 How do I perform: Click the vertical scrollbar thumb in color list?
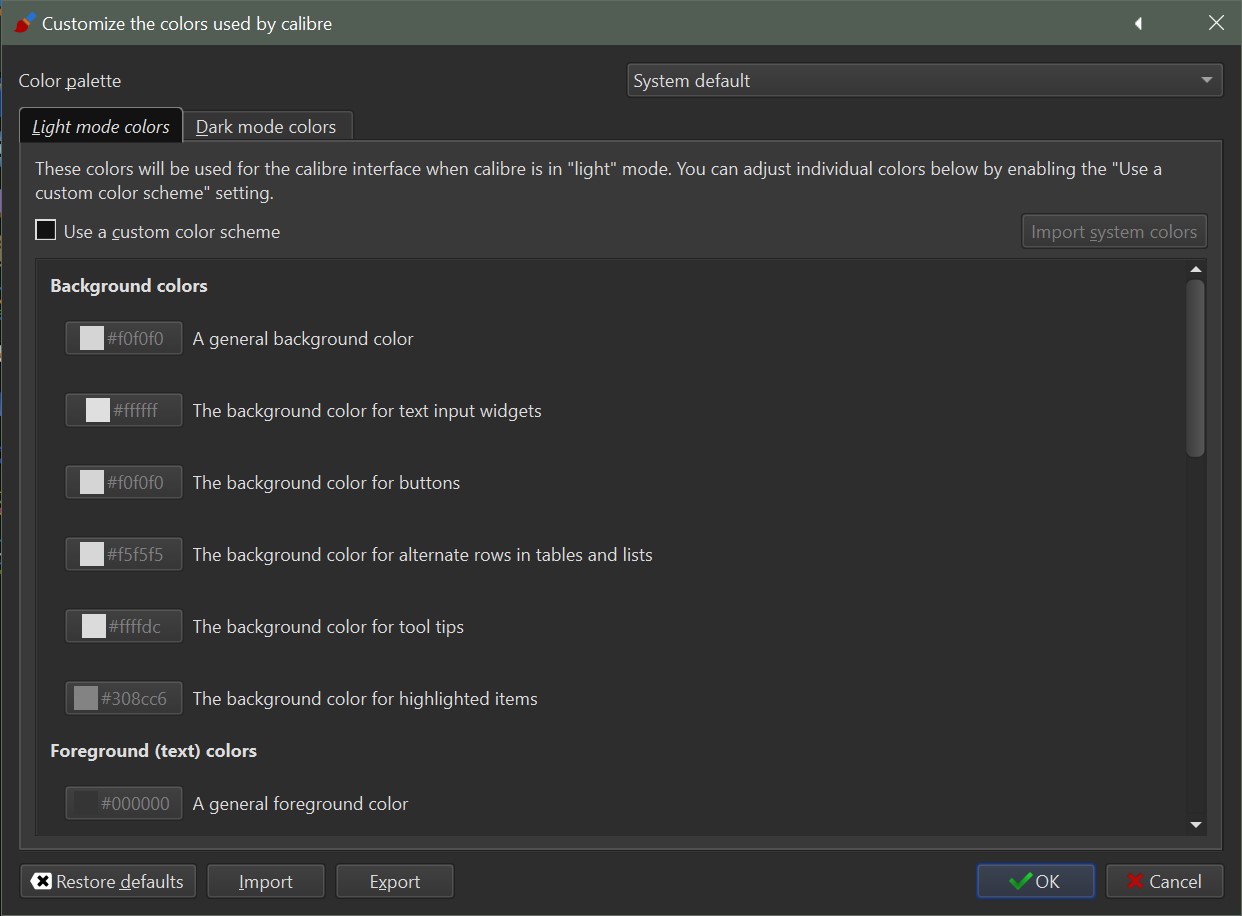(x=1196, y=368)
